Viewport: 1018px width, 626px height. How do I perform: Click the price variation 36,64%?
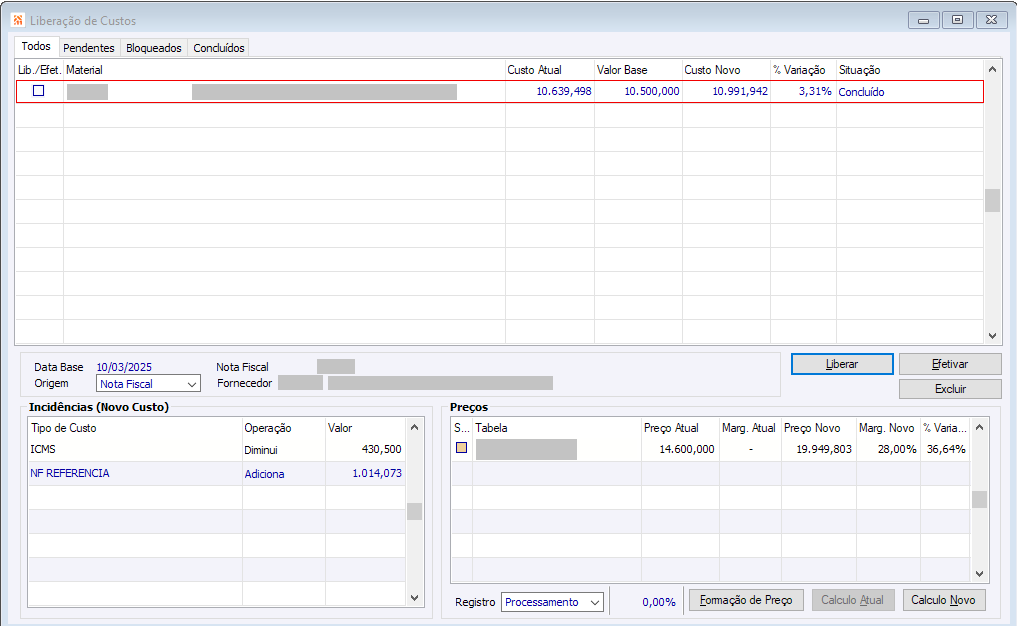click(x=946, y=449)
